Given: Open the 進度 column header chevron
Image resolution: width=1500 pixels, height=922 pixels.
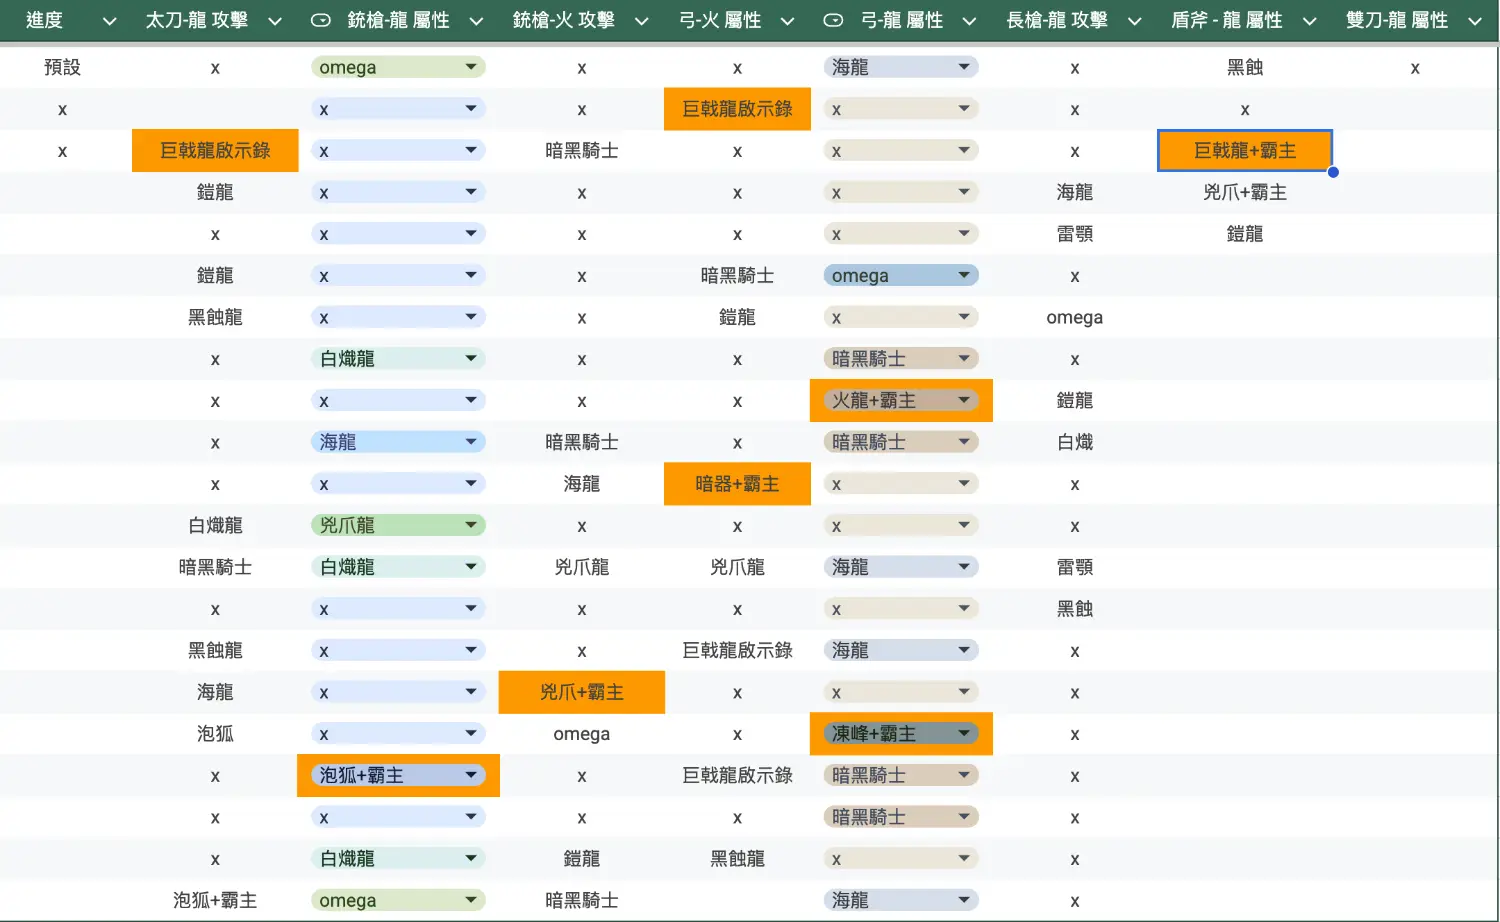Looking at the screenshot, I should pyautogui.click(x=110, y=21).
